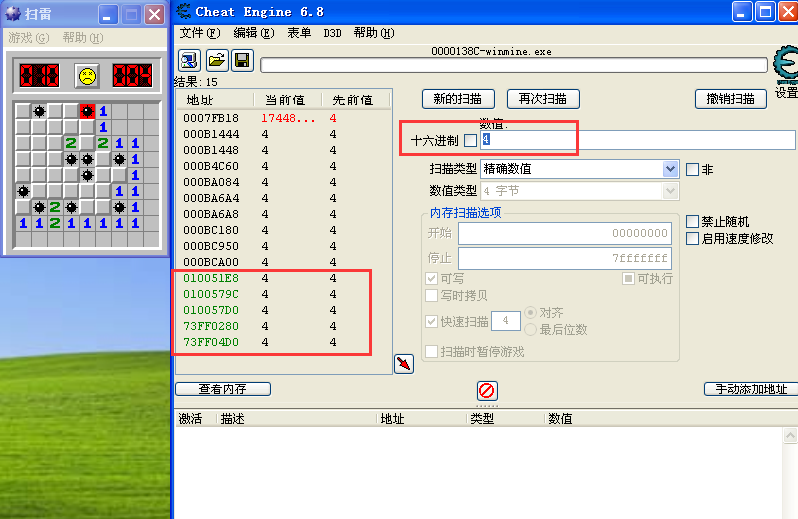
Task: Click the 描述 column header in address table
Action: tap(233, 419)
